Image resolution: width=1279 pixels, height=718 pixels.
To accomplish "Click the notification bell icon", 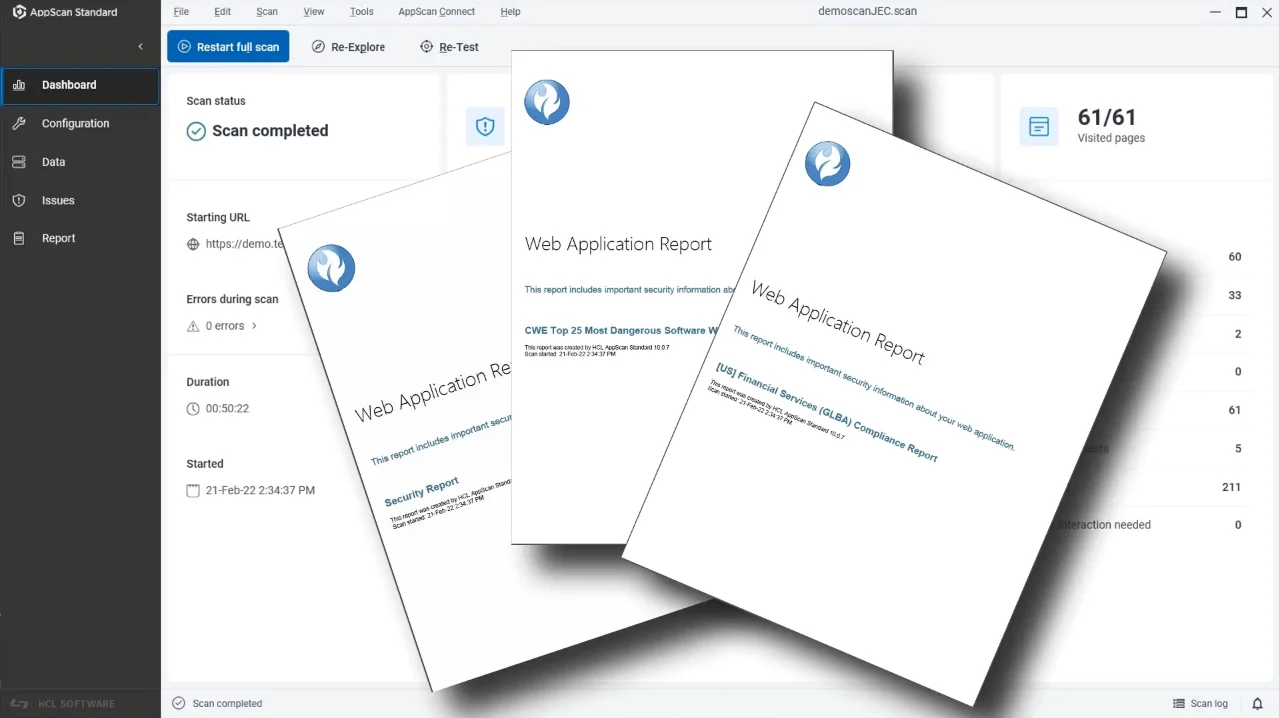I will (x=1257, y=703).
